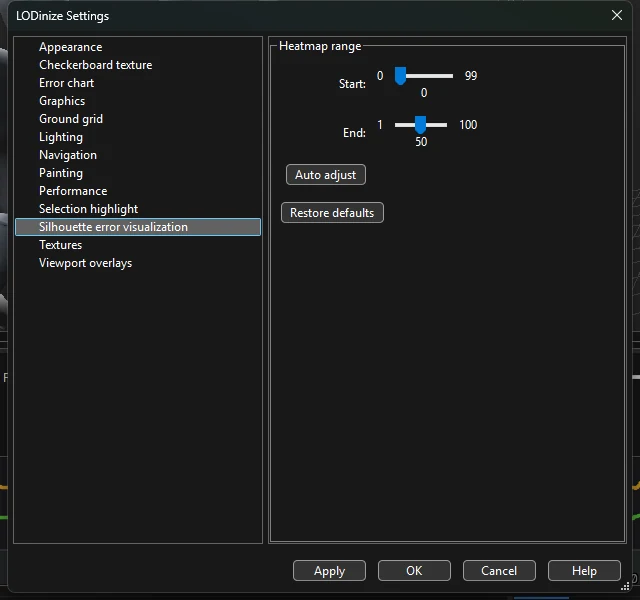Select the Painting category
This screenshot has width=640, height=600.
[x=138, y=173]
